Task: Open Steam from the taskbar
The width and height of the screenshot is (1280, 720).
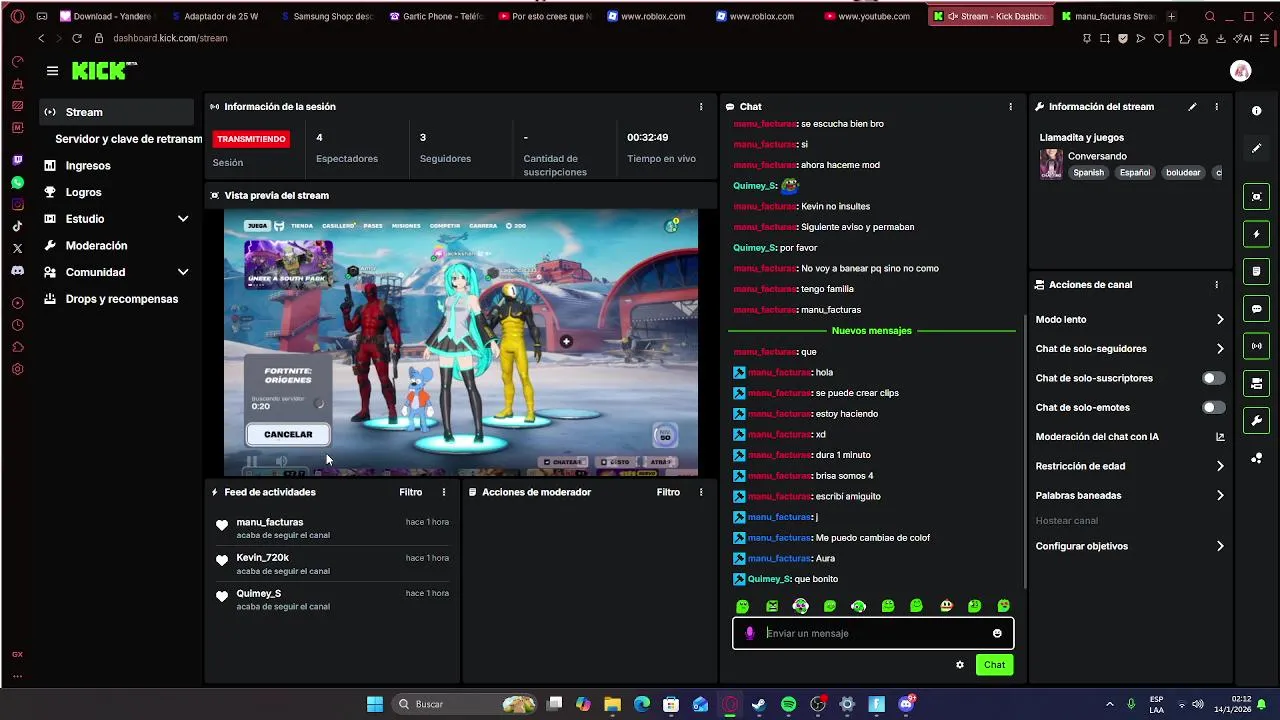Action: pyautogui.click(x=759, y=704)
